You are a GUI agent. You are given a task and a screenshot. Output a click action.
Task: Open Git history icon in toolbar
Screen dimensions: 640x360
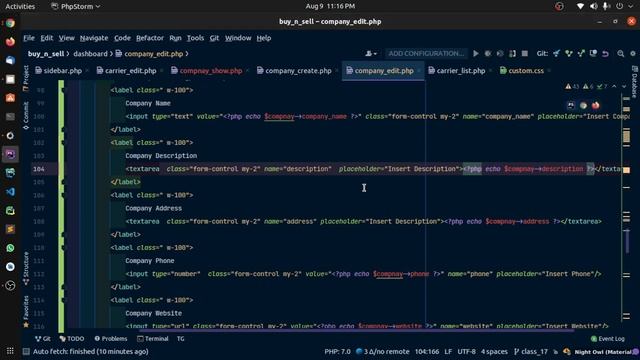[x=593, y=53]
